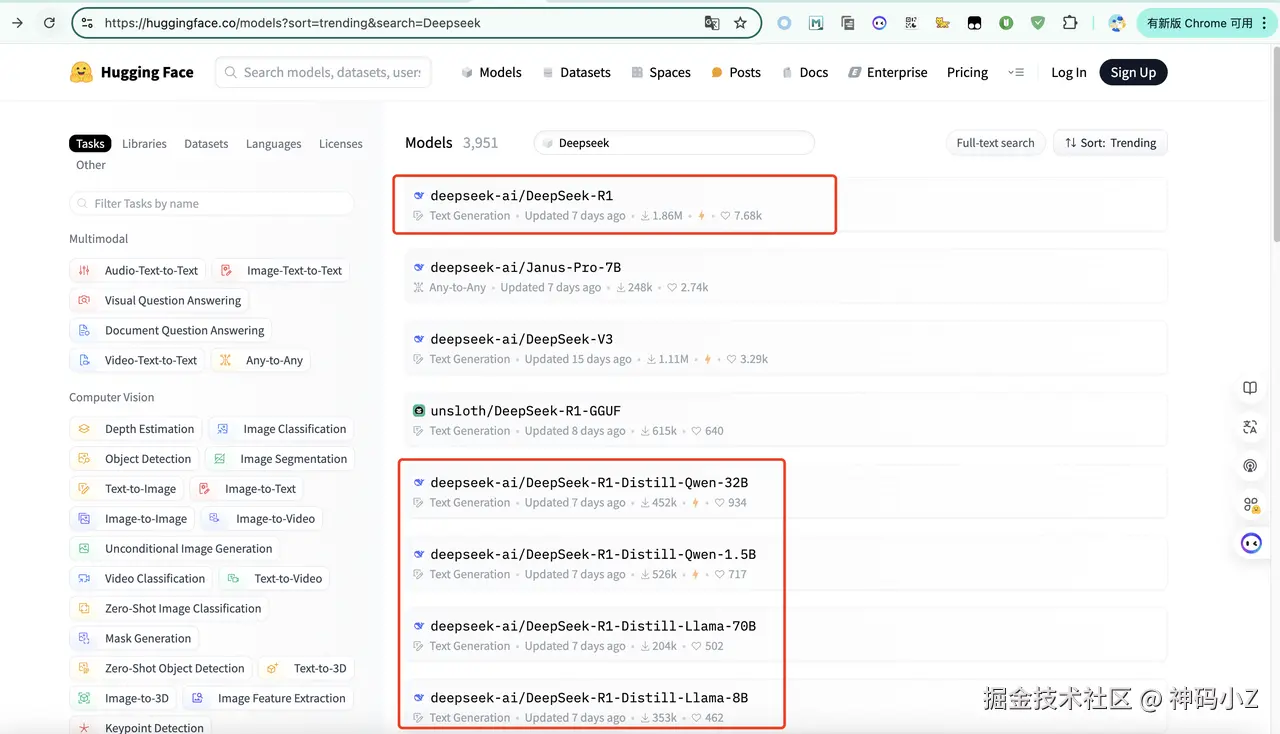This screenshot has width=1280, height=734.
Task: Open the Sort: Trending dropdown
Action: click(x=1110, y=143)
